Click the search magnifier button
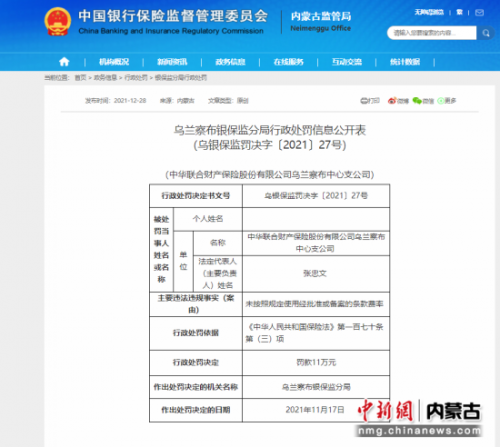Screen dimensions: 500x447 tap(485, 33)
